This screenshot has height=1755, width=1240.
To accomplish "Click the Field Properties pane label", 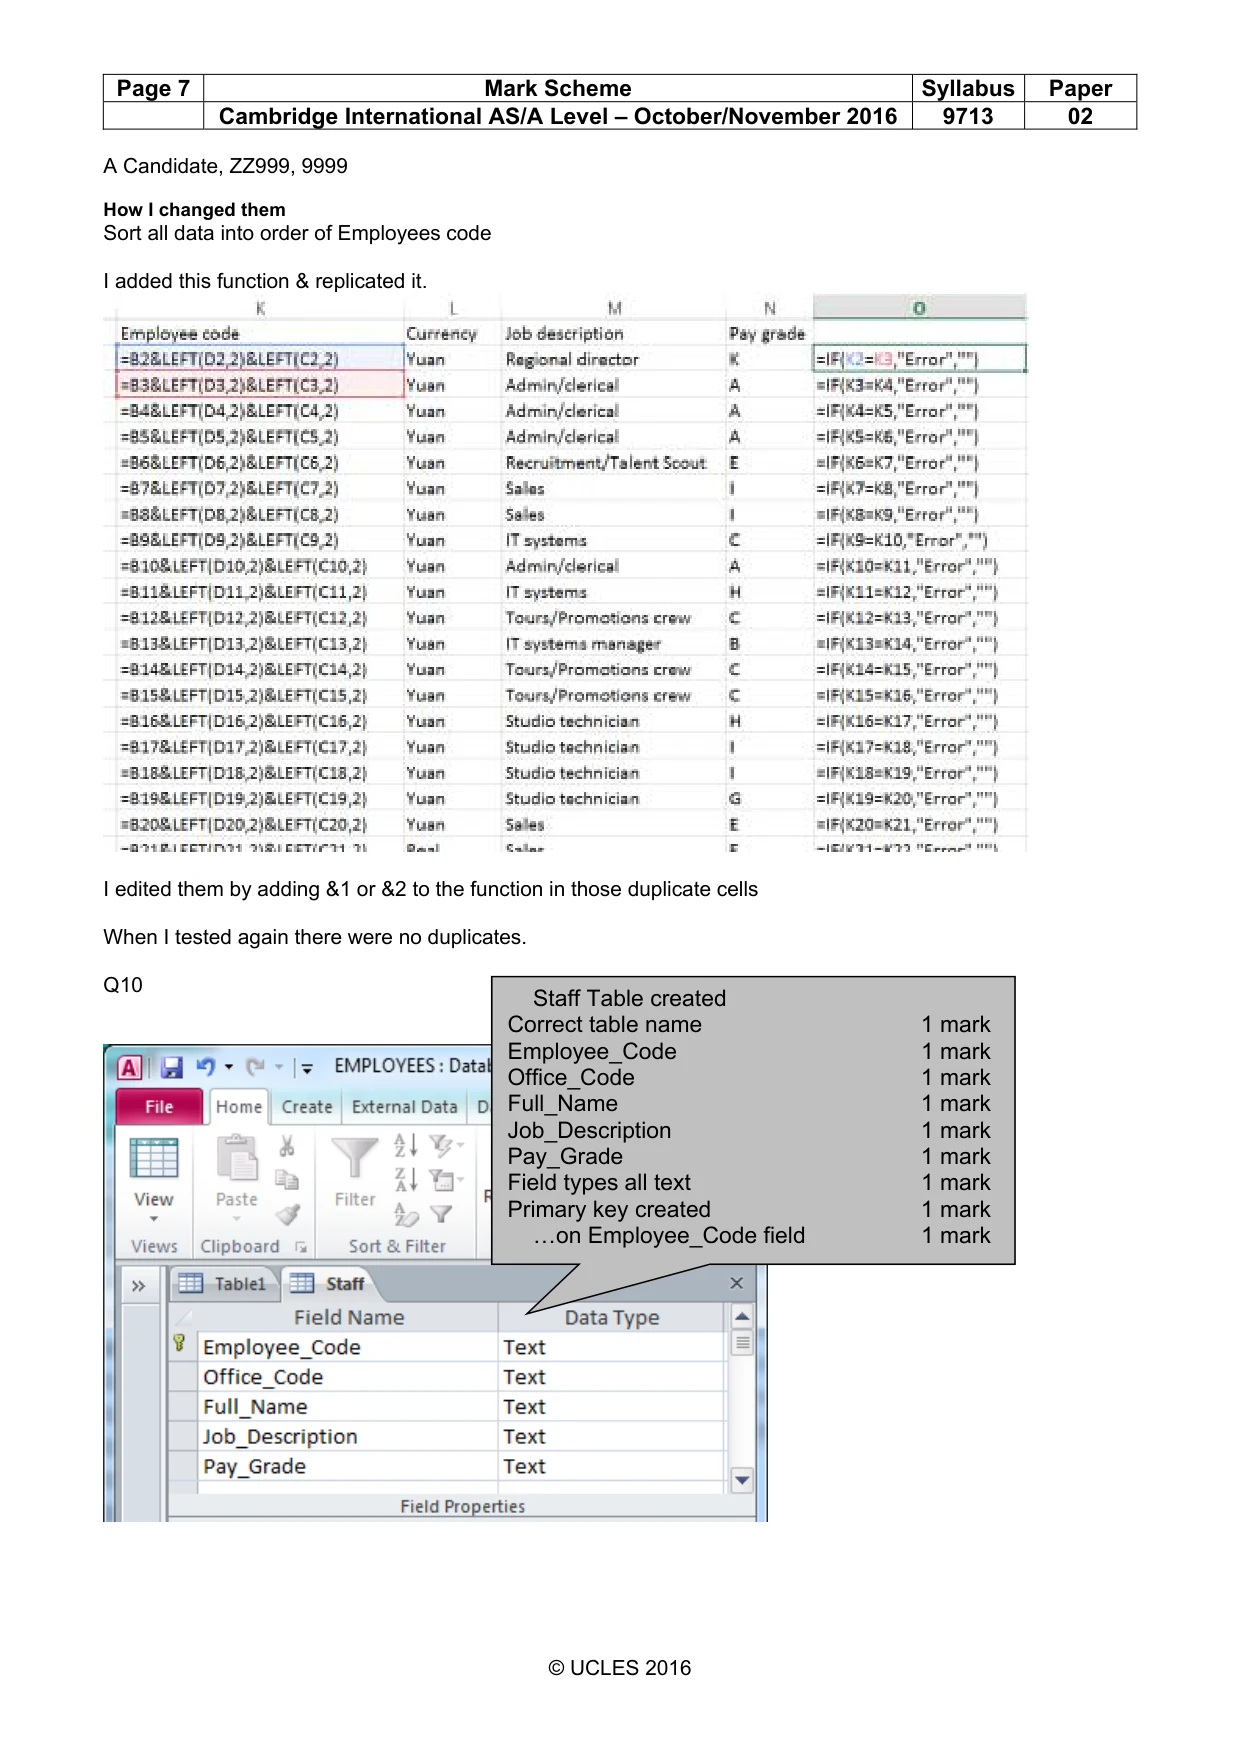I will (x=462, y=1506).
